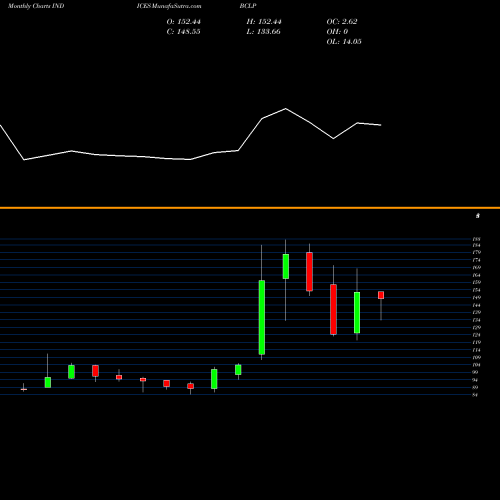Select the first tiny doji candle on the chart
500x500 pixels.
(x=24, y=389)
